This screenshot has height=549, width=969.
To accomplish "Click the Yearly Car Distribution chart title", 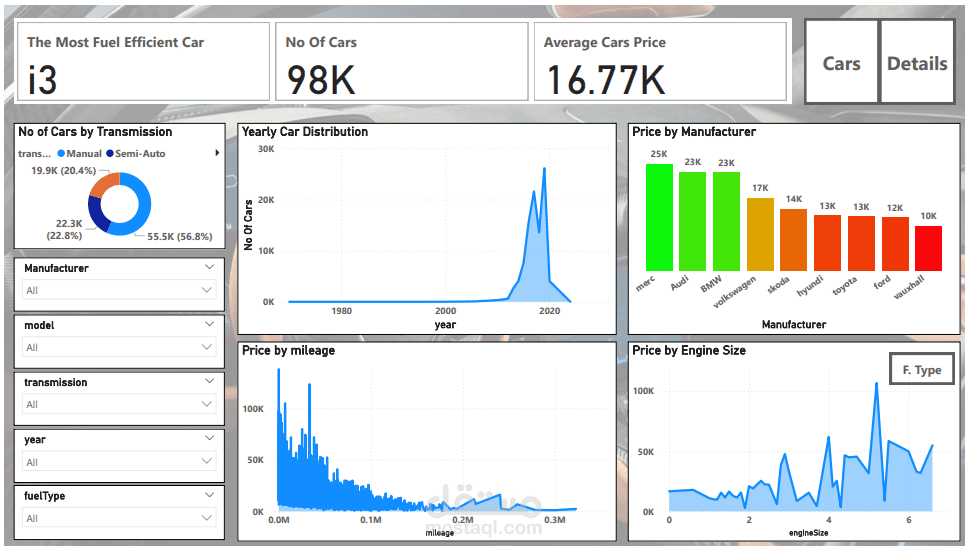I will coord(305,132).
